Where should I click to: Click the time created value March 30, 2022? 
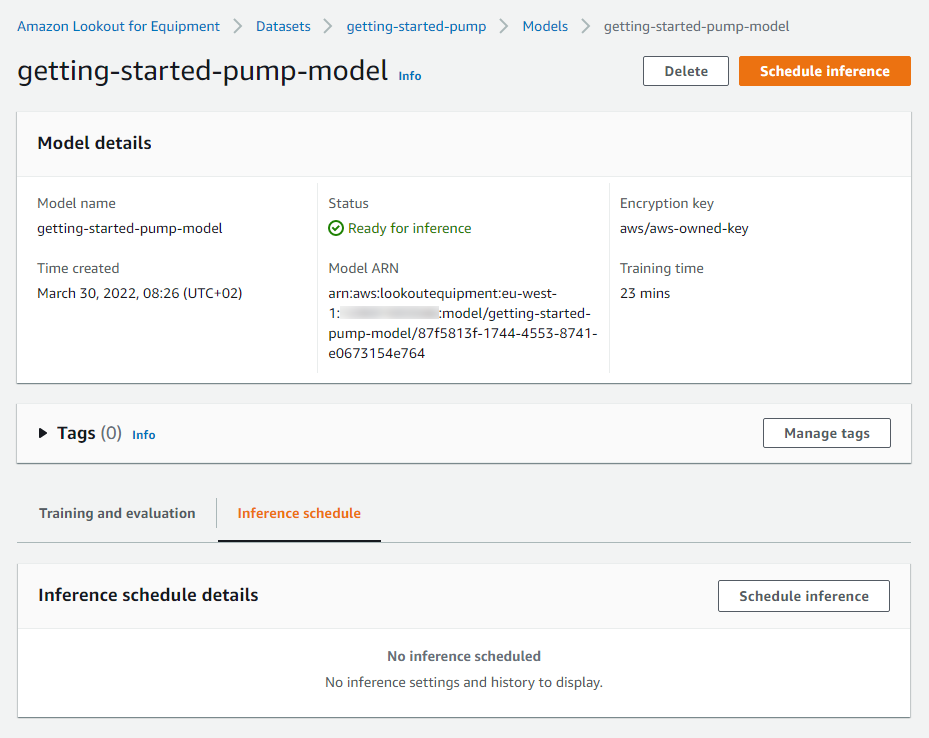click(140, 293)
